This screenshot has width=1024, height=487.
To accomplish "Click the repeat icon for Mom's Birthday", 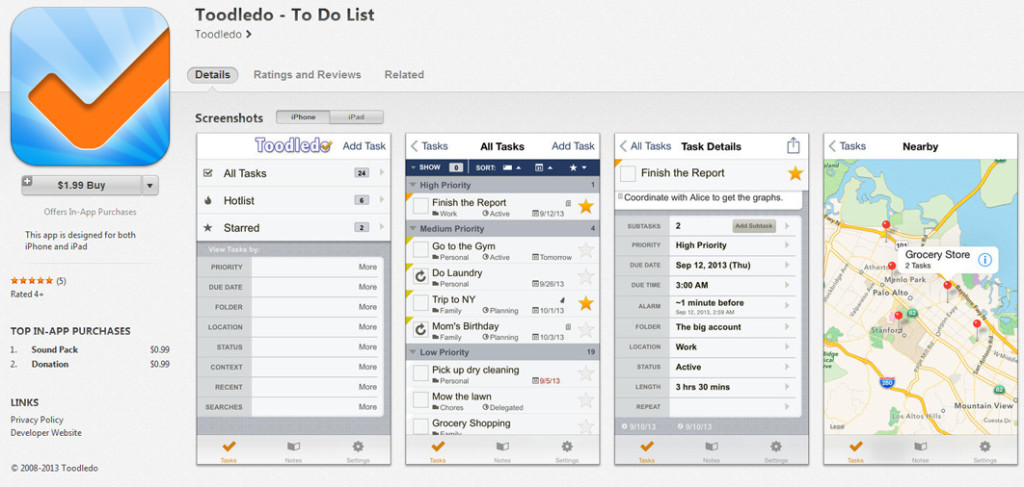I will pyautogui.click(x=421, y=330).
